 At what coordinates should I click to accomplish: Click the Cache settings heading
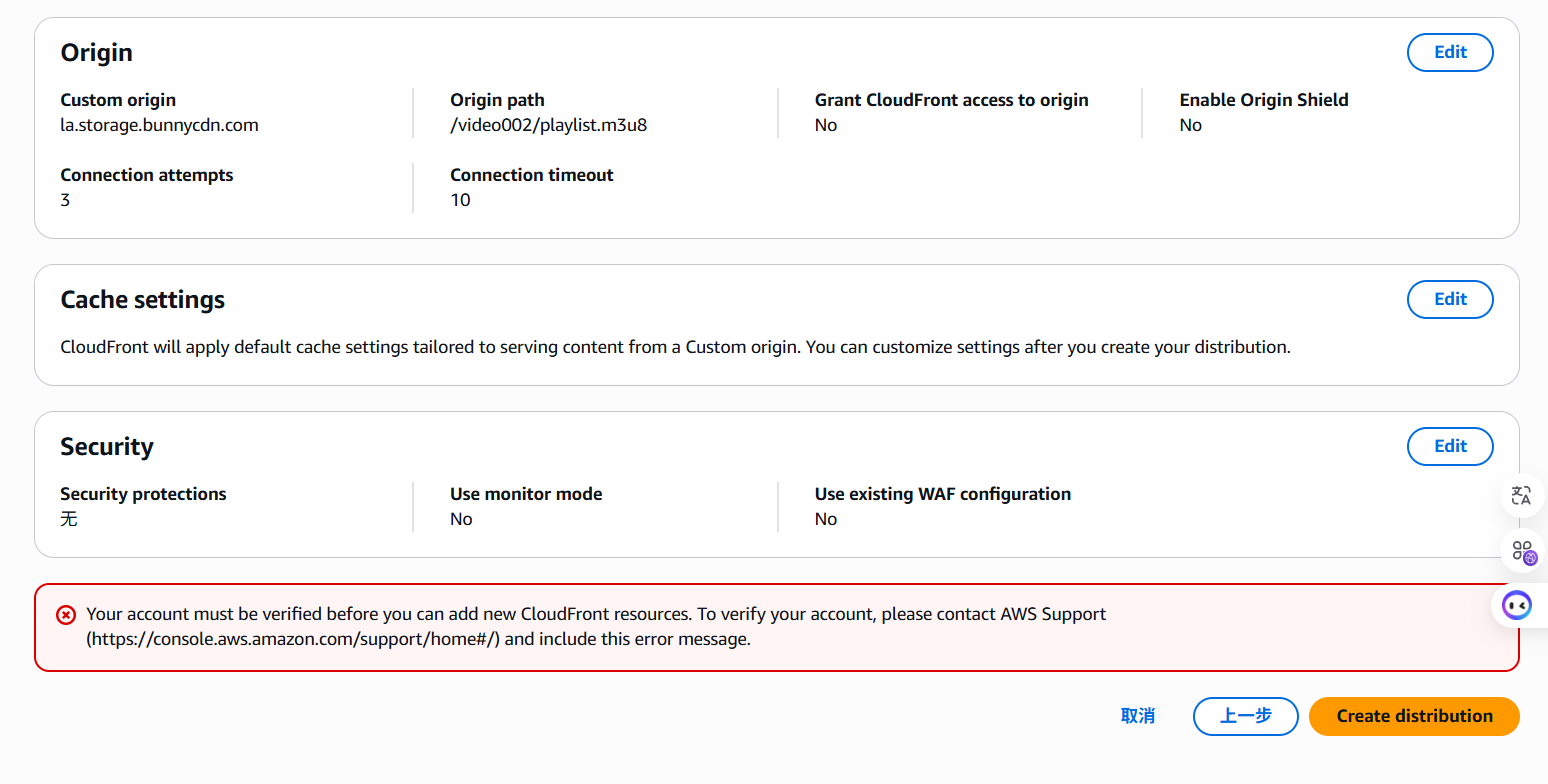click(x=143, y=300)
